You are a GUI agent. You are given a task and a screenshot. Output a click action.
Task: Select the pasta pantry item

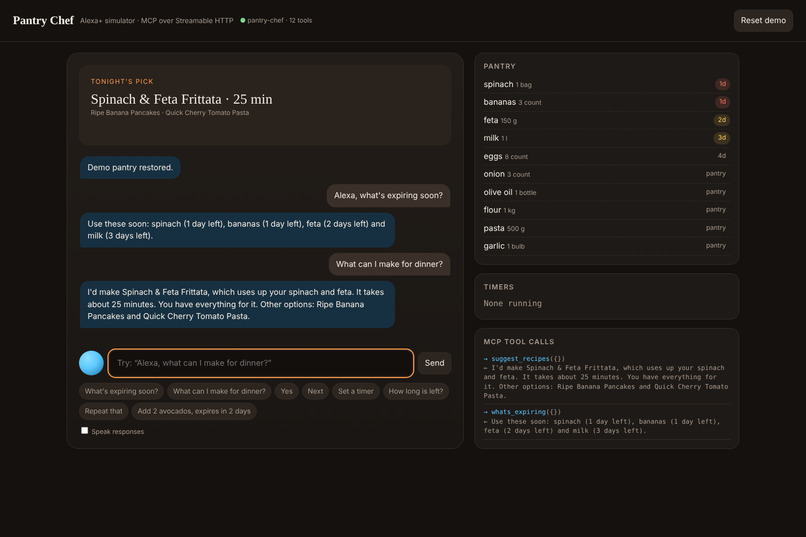pos(607,228)
